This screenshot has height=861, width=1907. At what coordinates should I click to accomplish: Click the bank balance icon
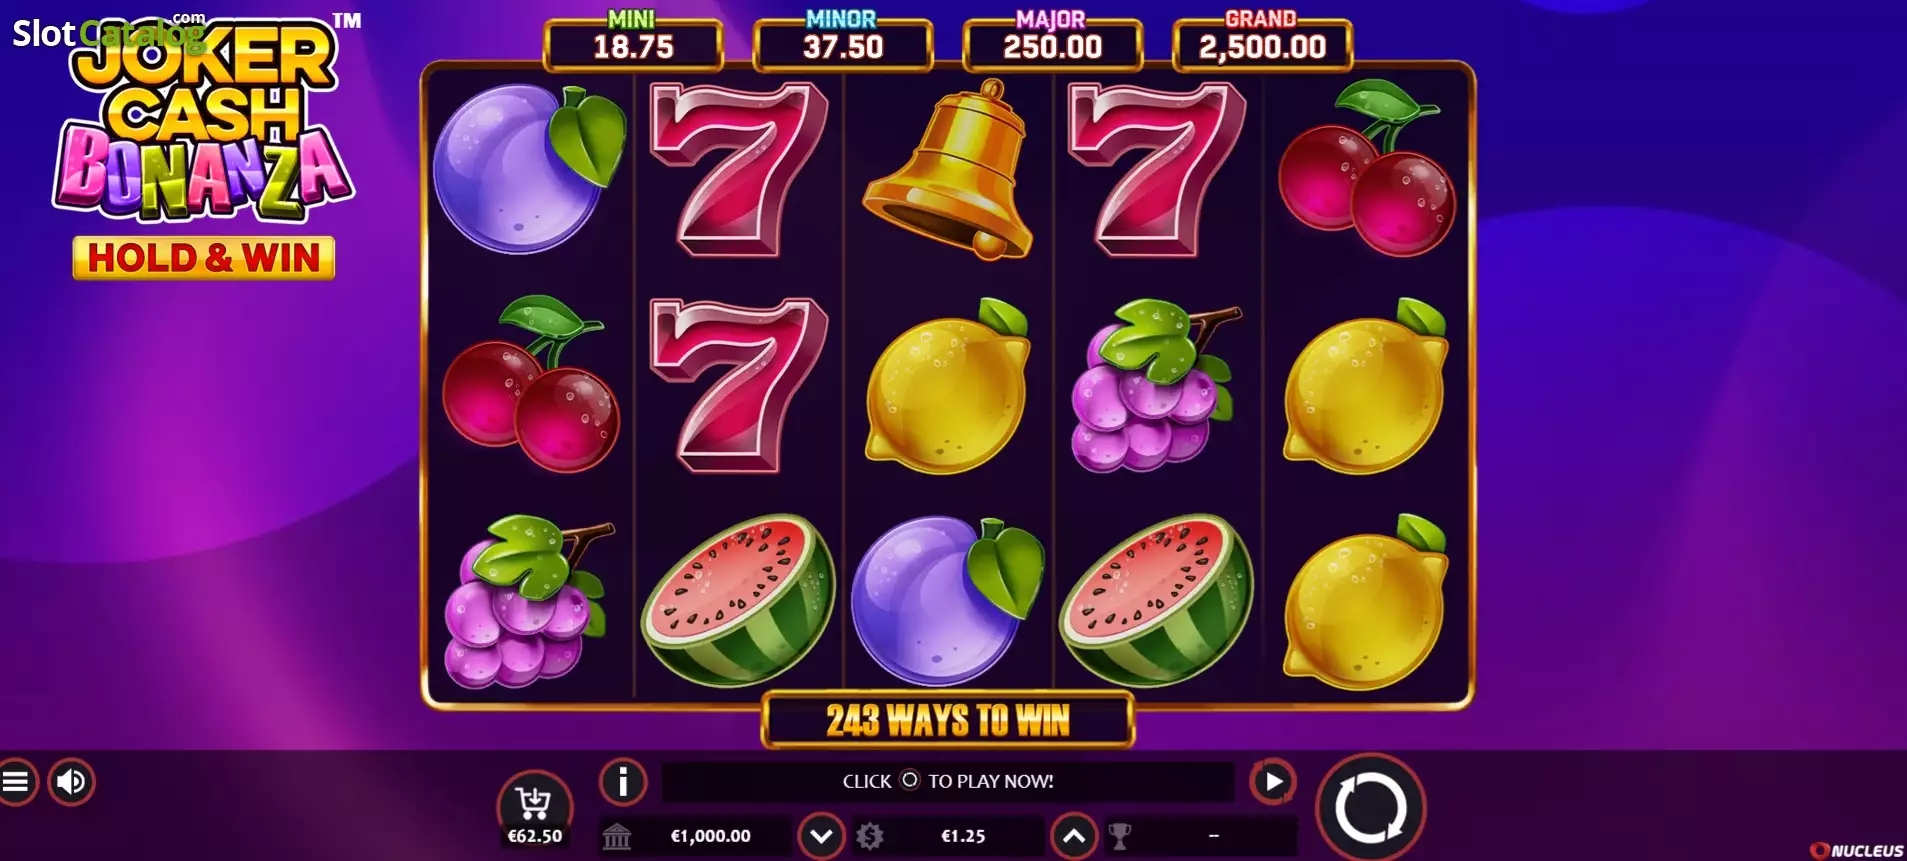[x=617, y=836]
